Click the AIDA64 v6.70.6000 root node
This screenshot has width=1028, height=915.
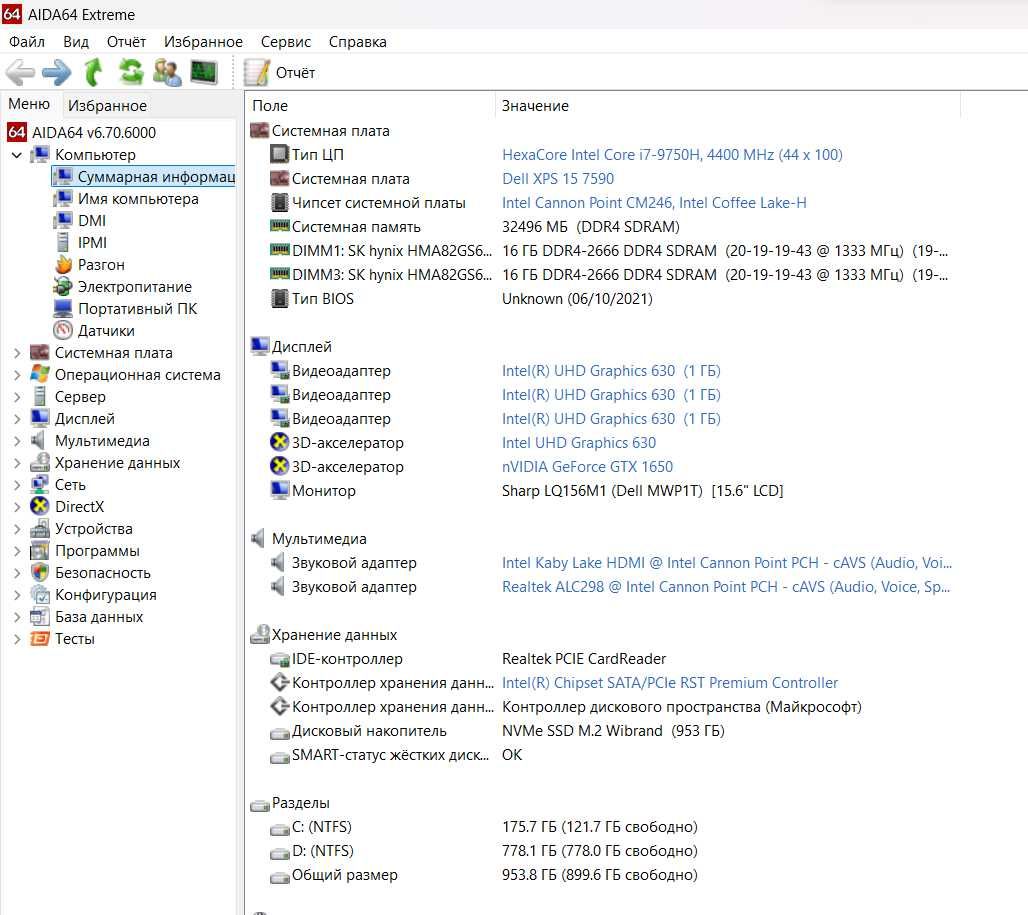tap(94, 132)
